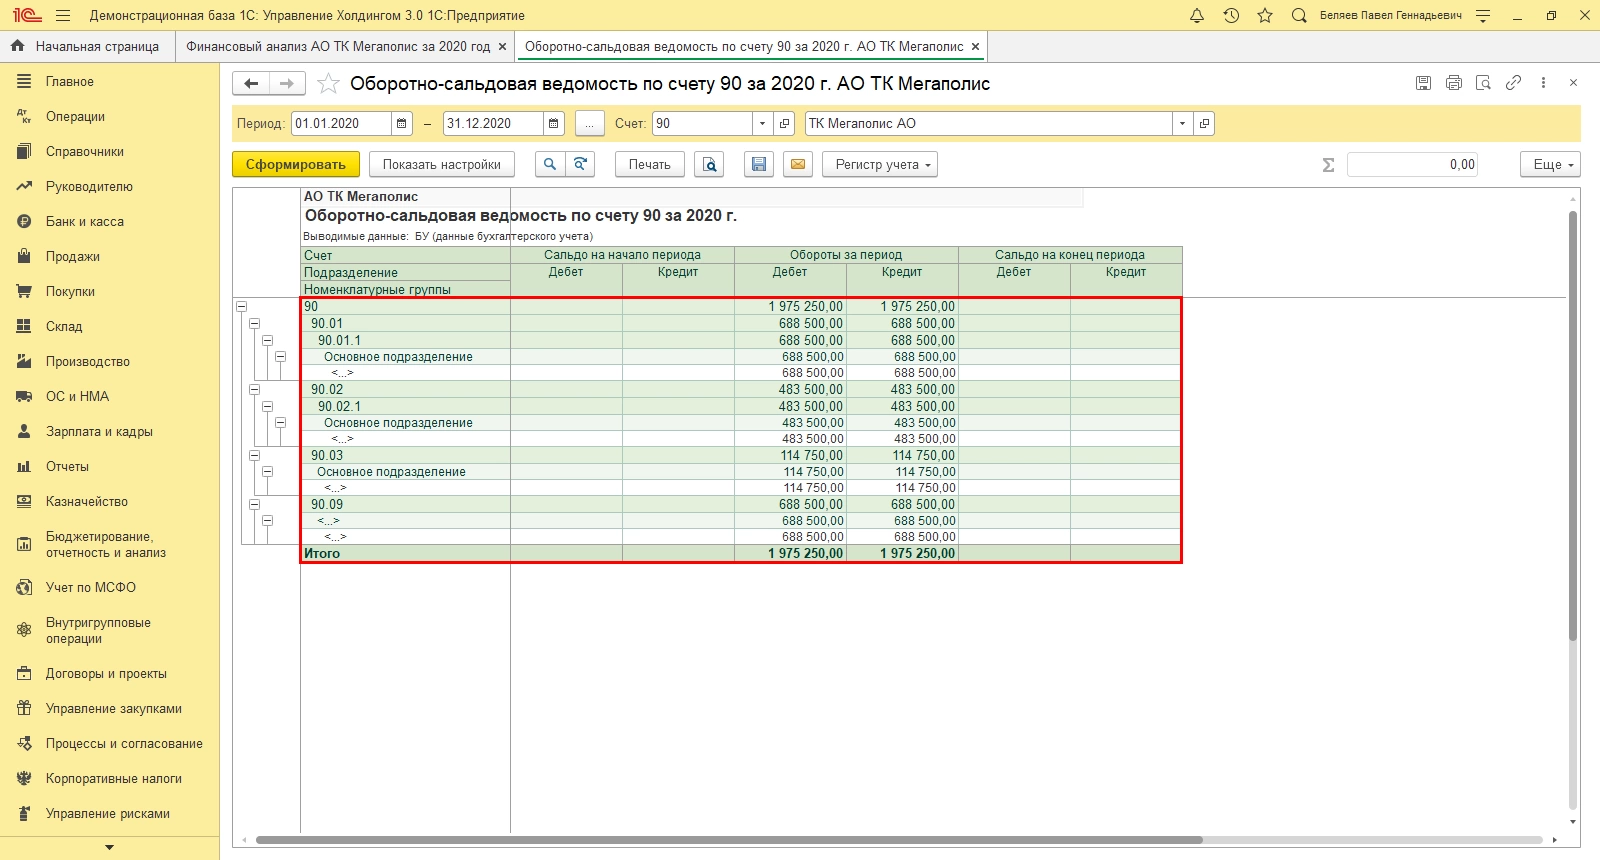The height and width of the screenshot is (860, 1600).
Task: Open the notifications bell in title bar
Action: [x=1197, y=15]
